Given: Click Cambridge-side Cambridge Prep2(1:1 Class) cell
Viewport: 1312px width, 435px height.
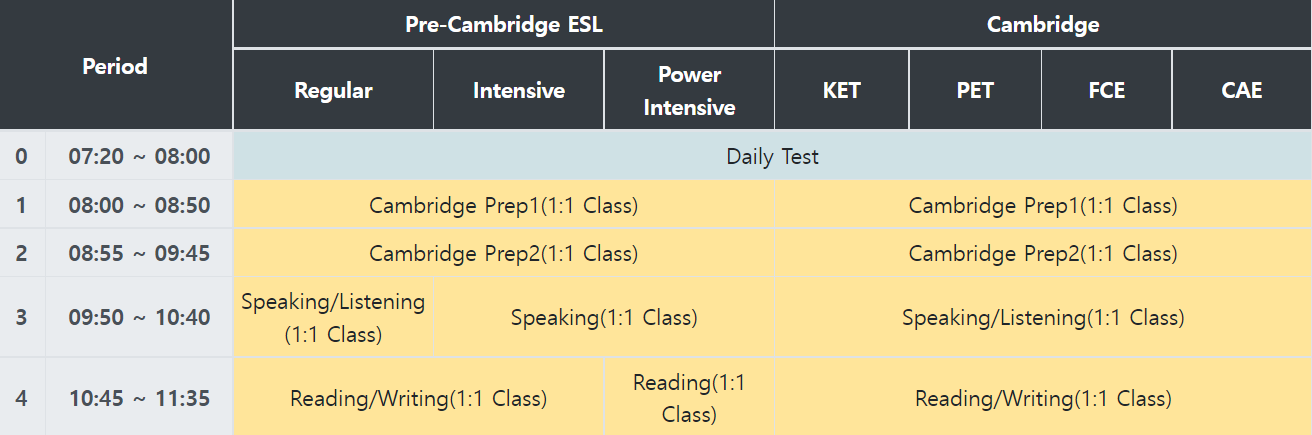Looking at the screenshot, I should coord(1043,253).
